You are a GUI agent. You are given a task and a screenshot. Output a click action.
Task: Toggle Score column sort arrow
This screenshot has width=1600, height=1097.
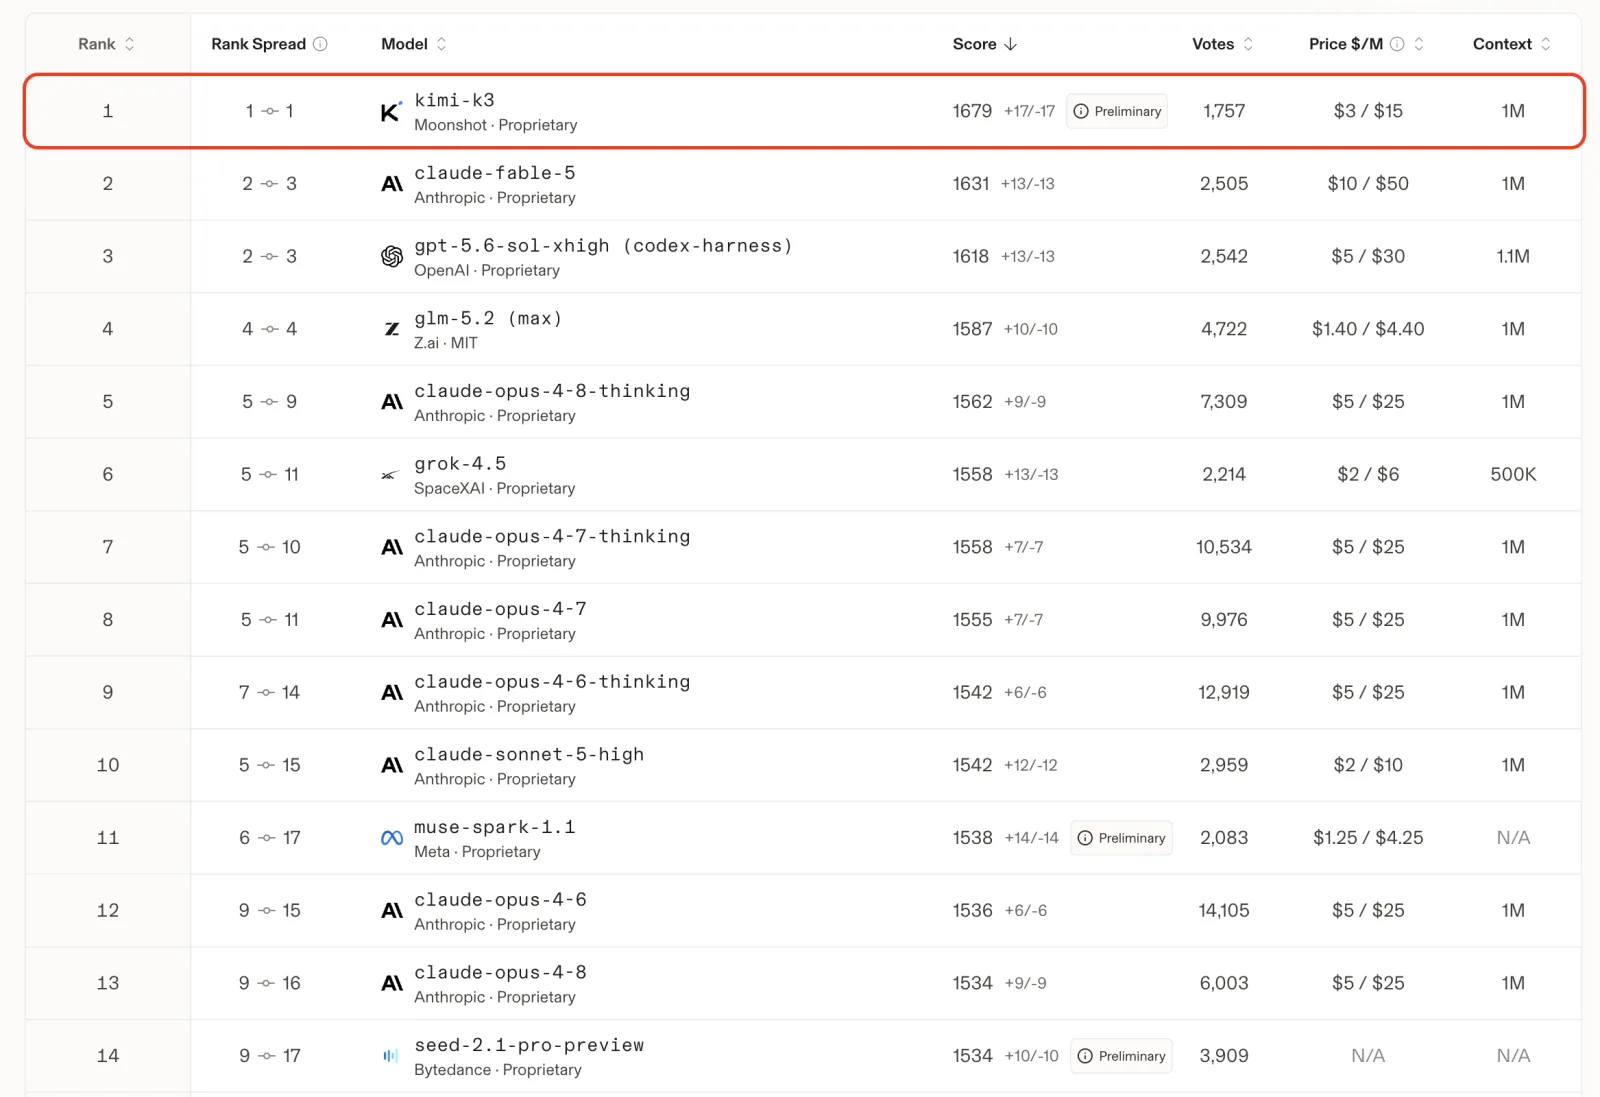1010,44
